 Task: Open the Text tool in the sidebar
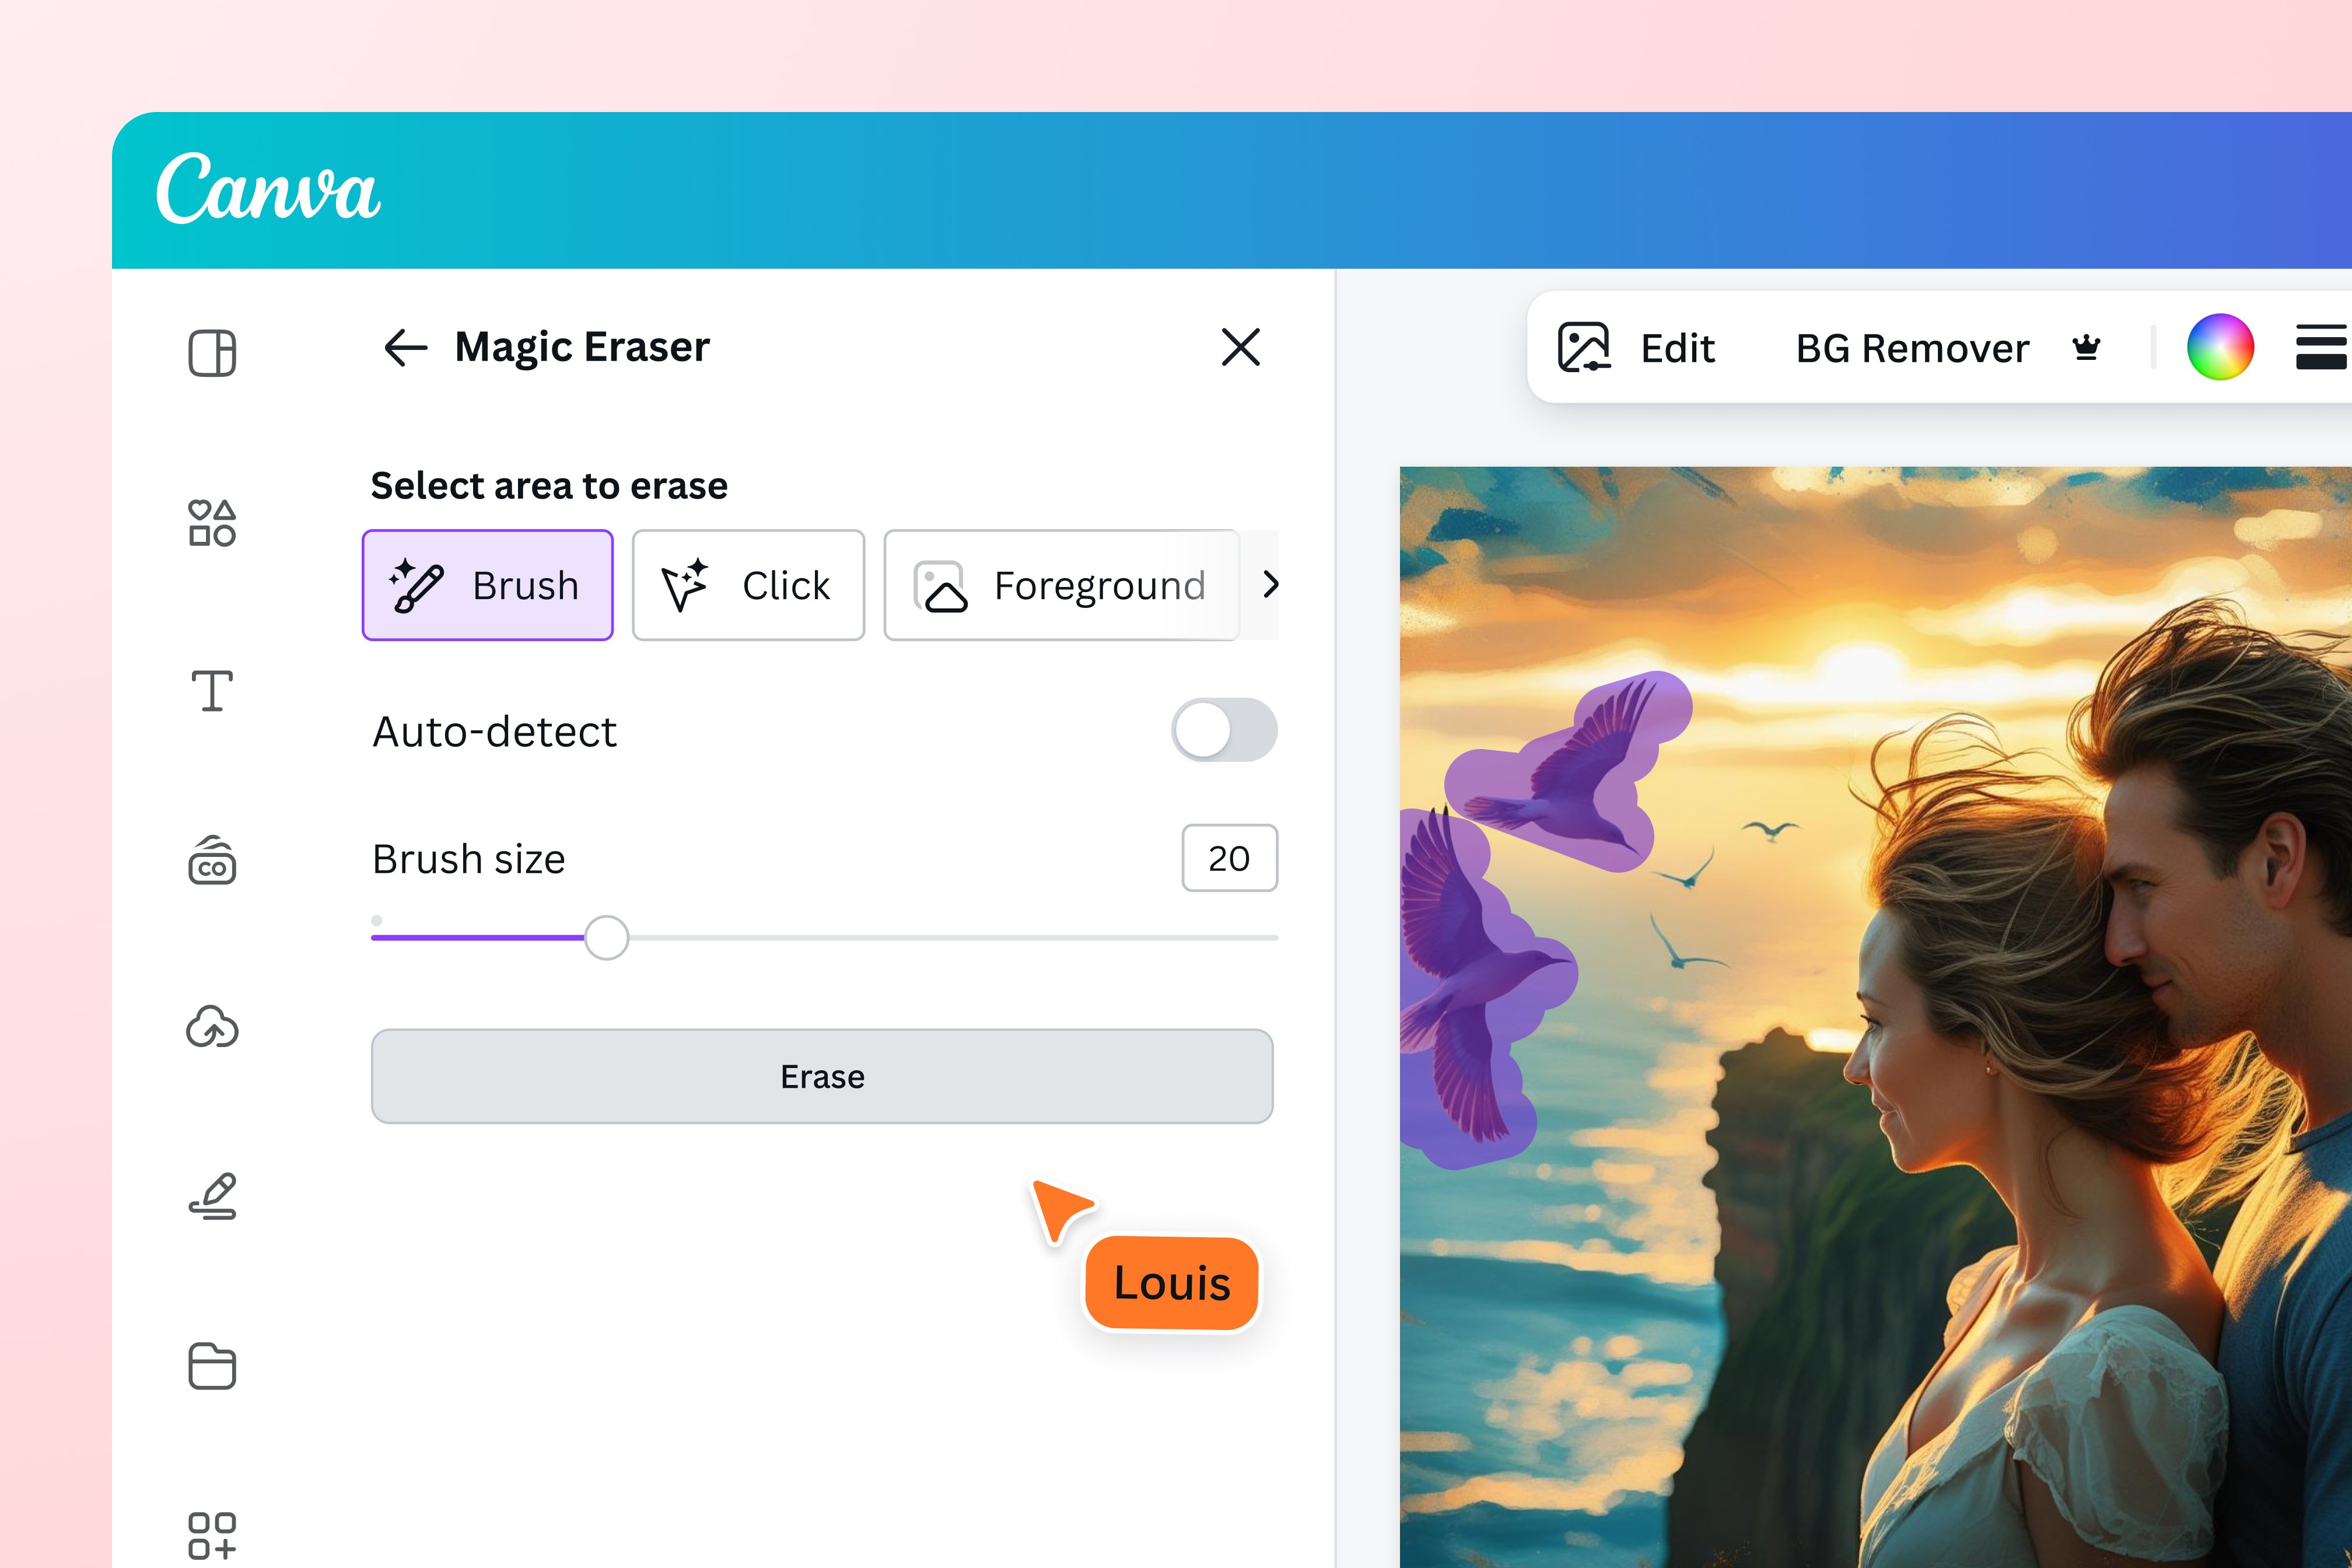212,691
